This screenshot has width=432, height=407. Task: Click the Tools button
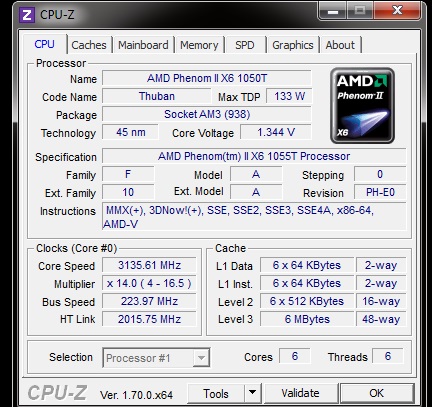click(216, 394)
